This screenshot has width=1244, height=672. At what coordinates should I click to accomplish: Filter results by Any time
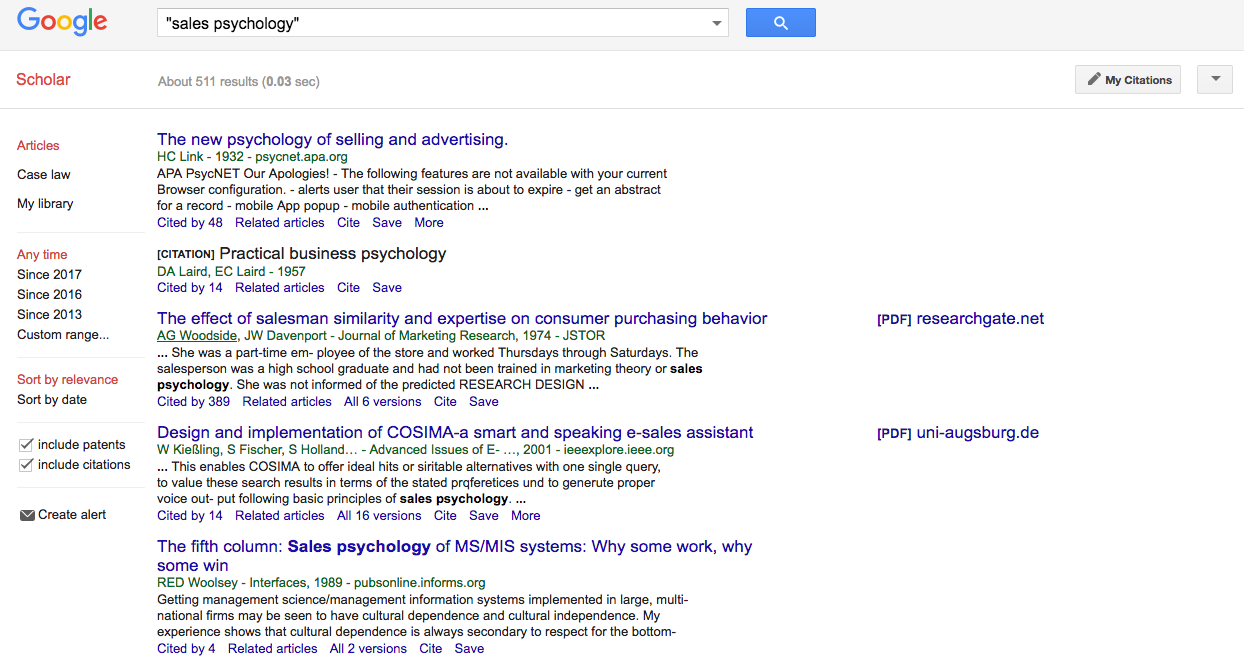[42, 255]
